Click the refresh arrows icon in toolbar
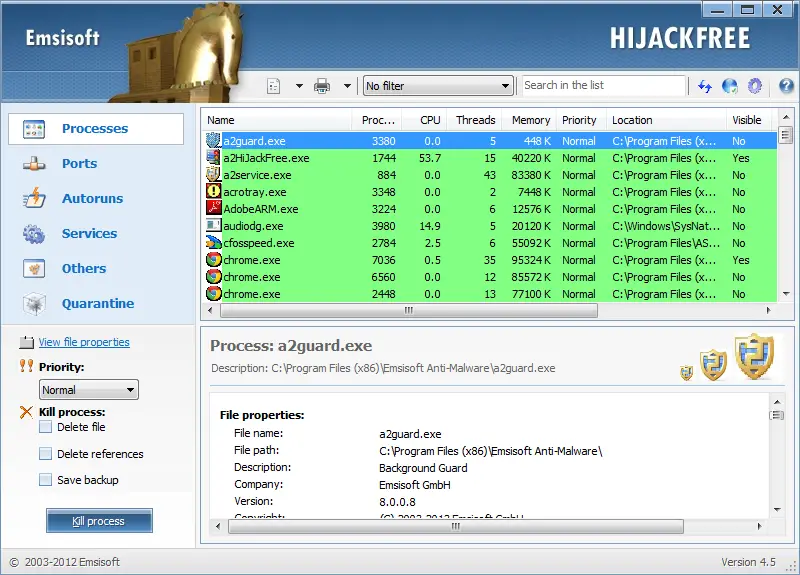 (x=705, y=86)
